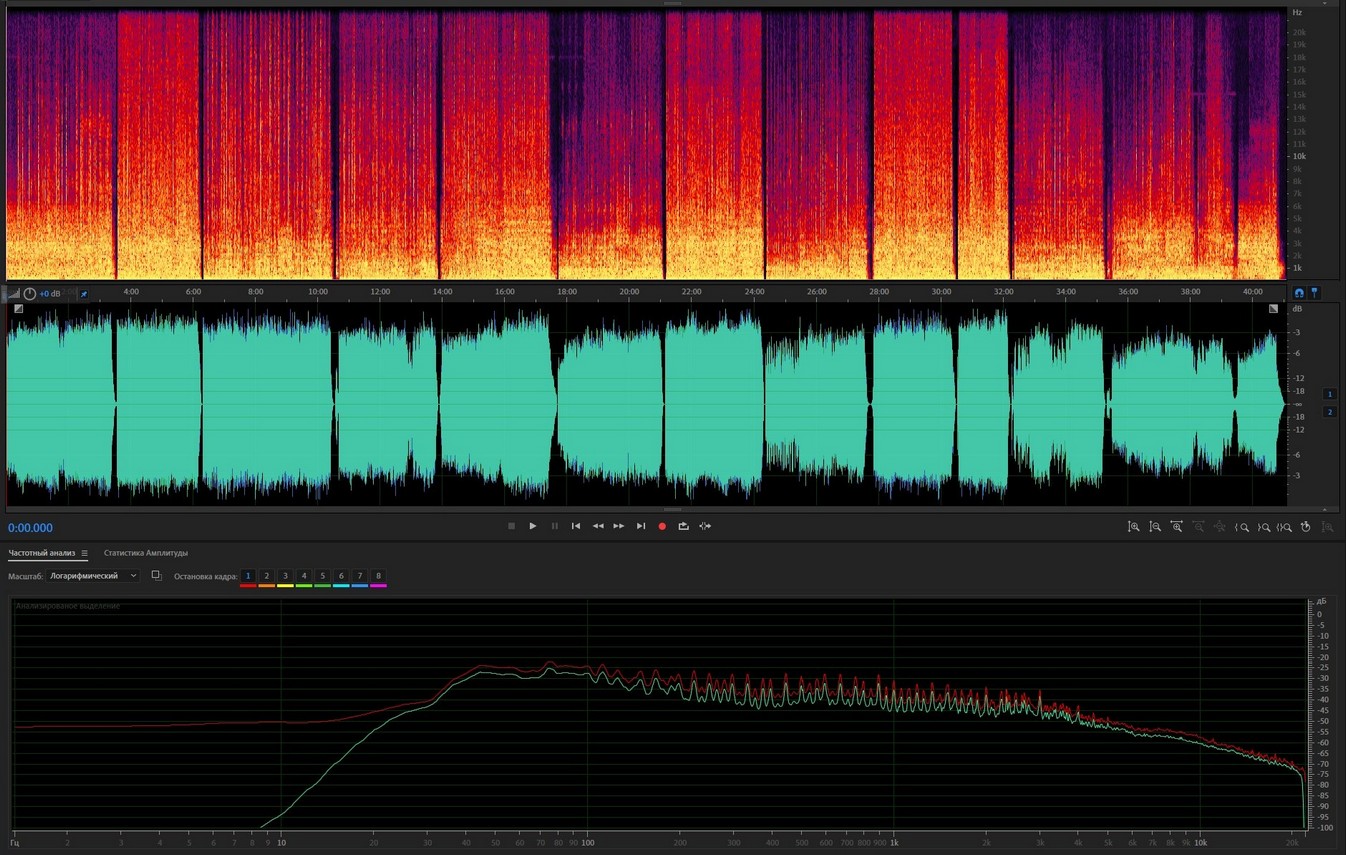Toggle channel 1 enable button
Viewport: 1346px width, 855px height.
1329,394
